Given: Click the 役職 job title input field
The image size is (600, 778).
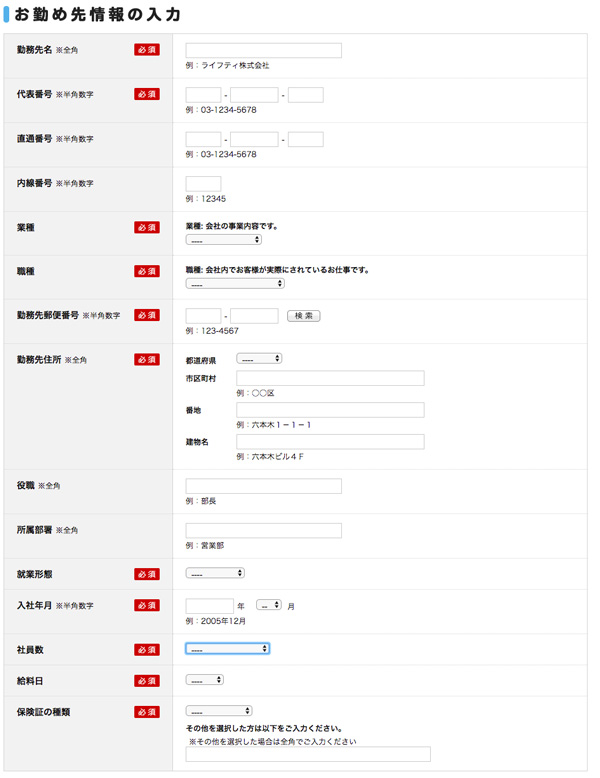Looking at the screenshot, I should (264, 486).
